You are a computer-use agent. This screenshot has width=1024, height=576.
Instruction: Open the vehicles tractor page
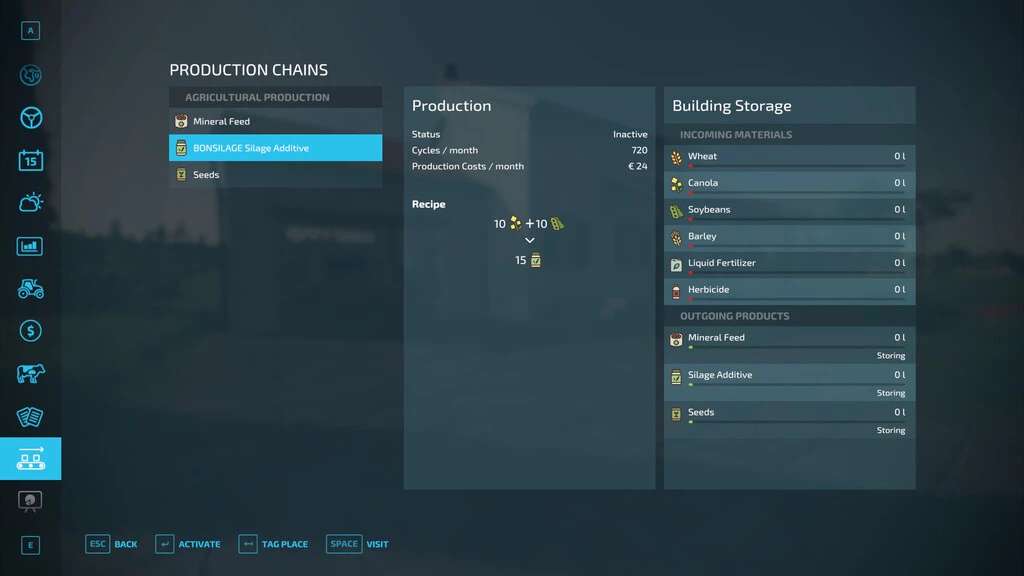click(30, 288)
